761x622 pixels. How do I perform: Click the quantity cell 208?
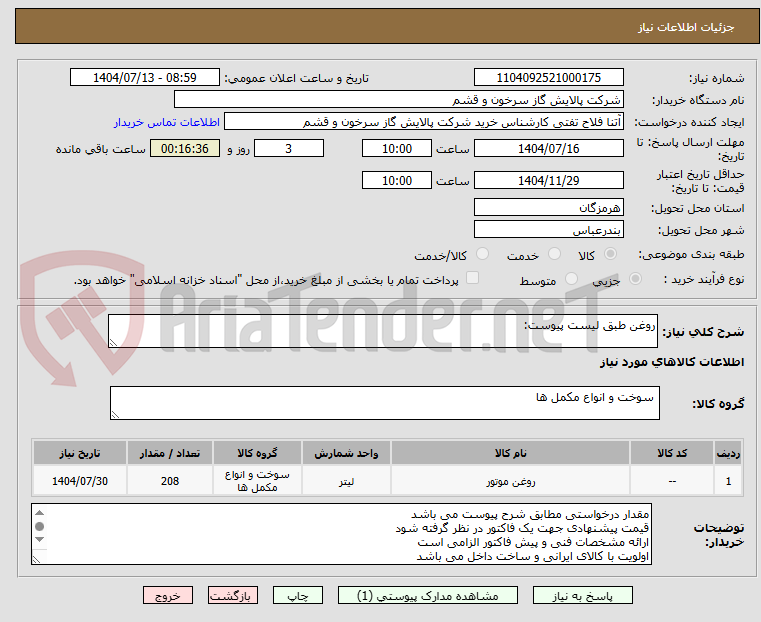pyautogui.click(x=170, y=481)
